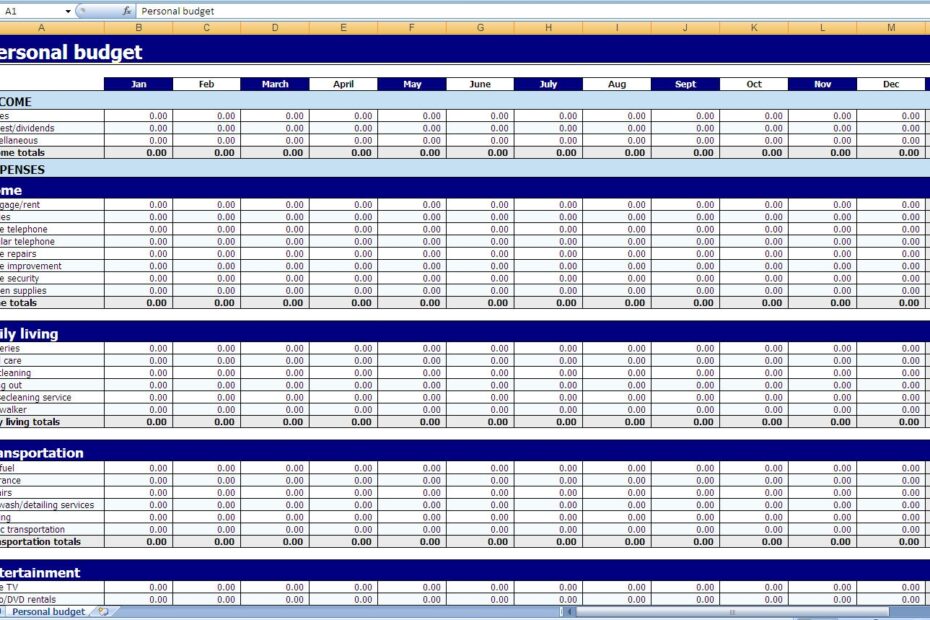
Task: Click the right arrow of the horizontal scrollbar
Action: (x=924, y=611)
